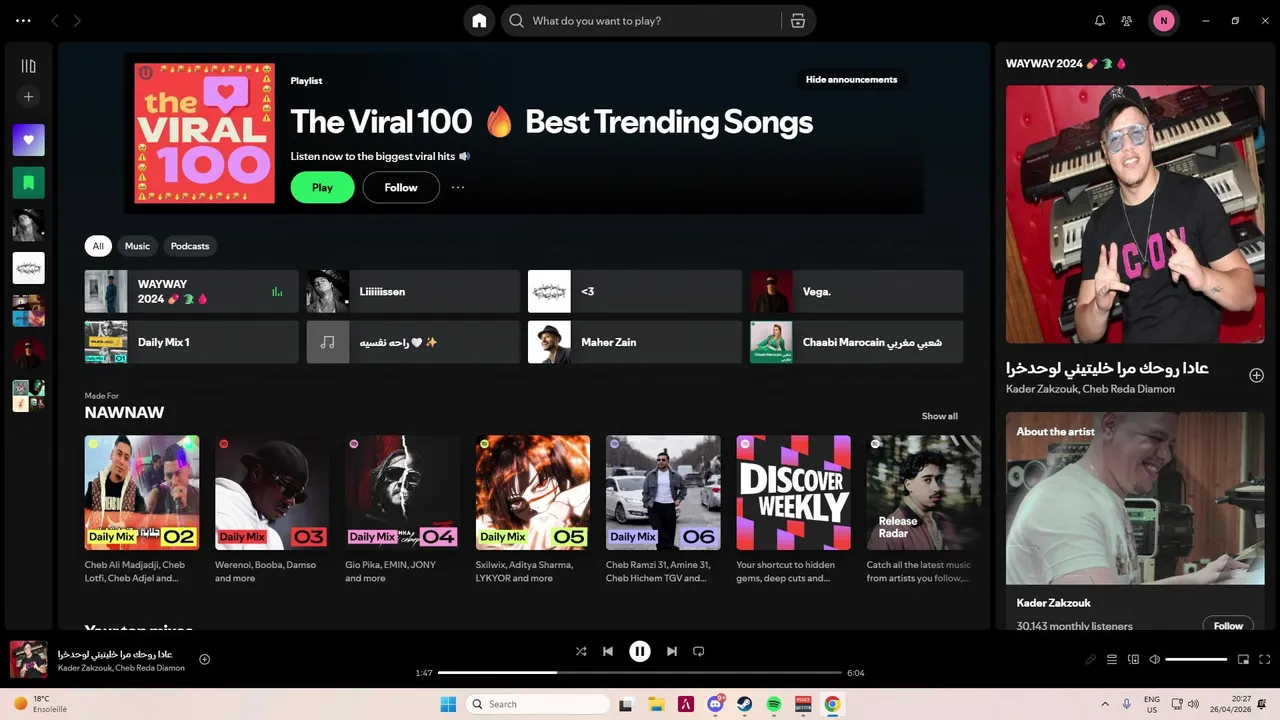
Task: Go to Spotify Home
Action: pos(479,21)
